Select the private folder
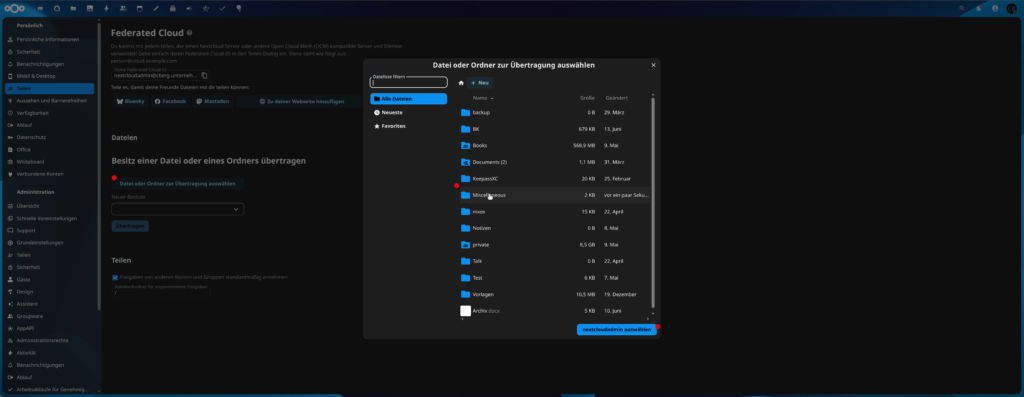 pos(554,245)
